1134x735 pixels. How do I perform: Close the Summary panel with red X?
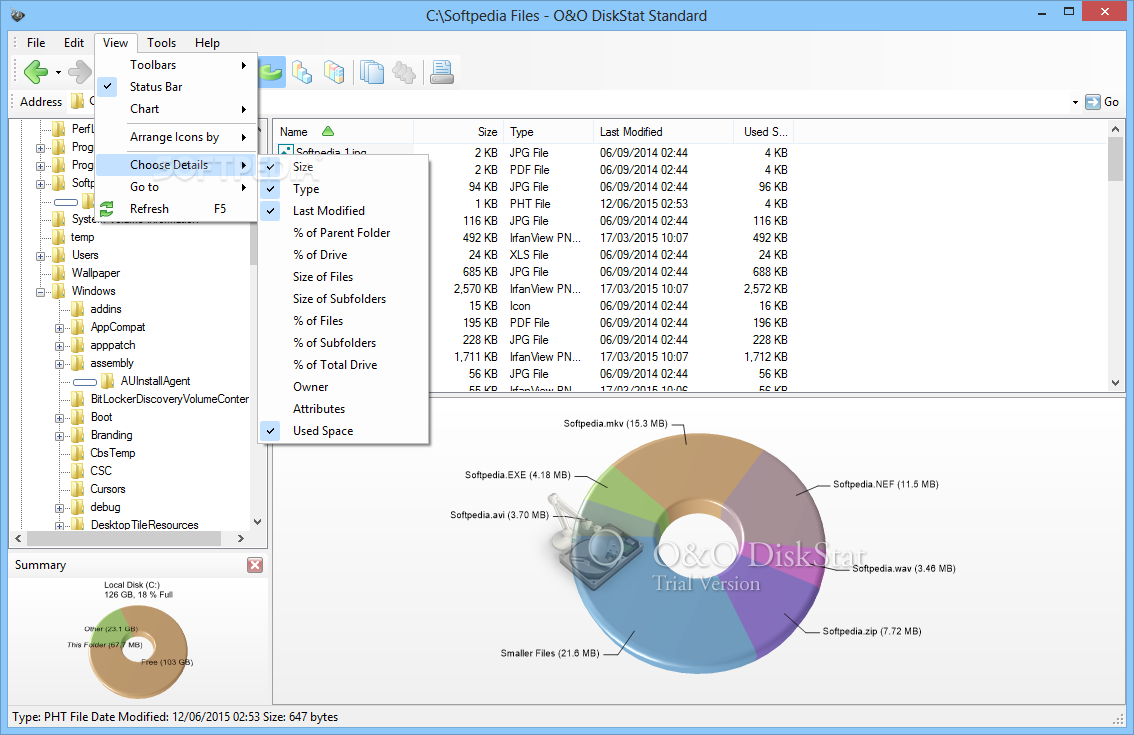coord(255,565)
